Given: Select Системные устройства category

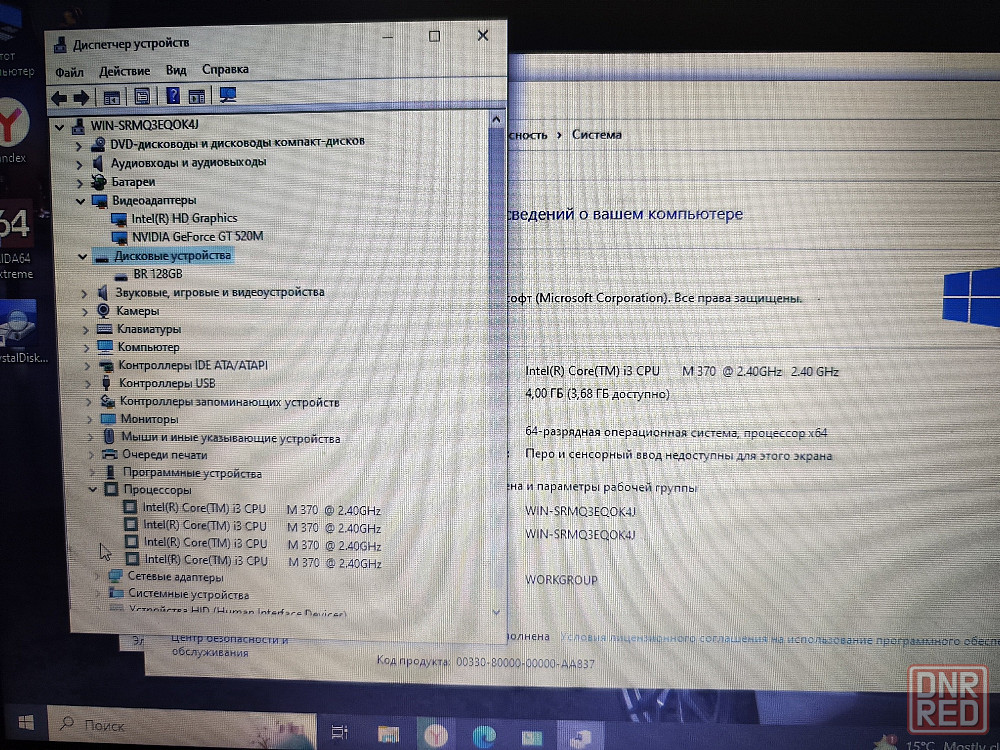Looking at the screenshot, I should pyautogui.click(x=188, y=594).
